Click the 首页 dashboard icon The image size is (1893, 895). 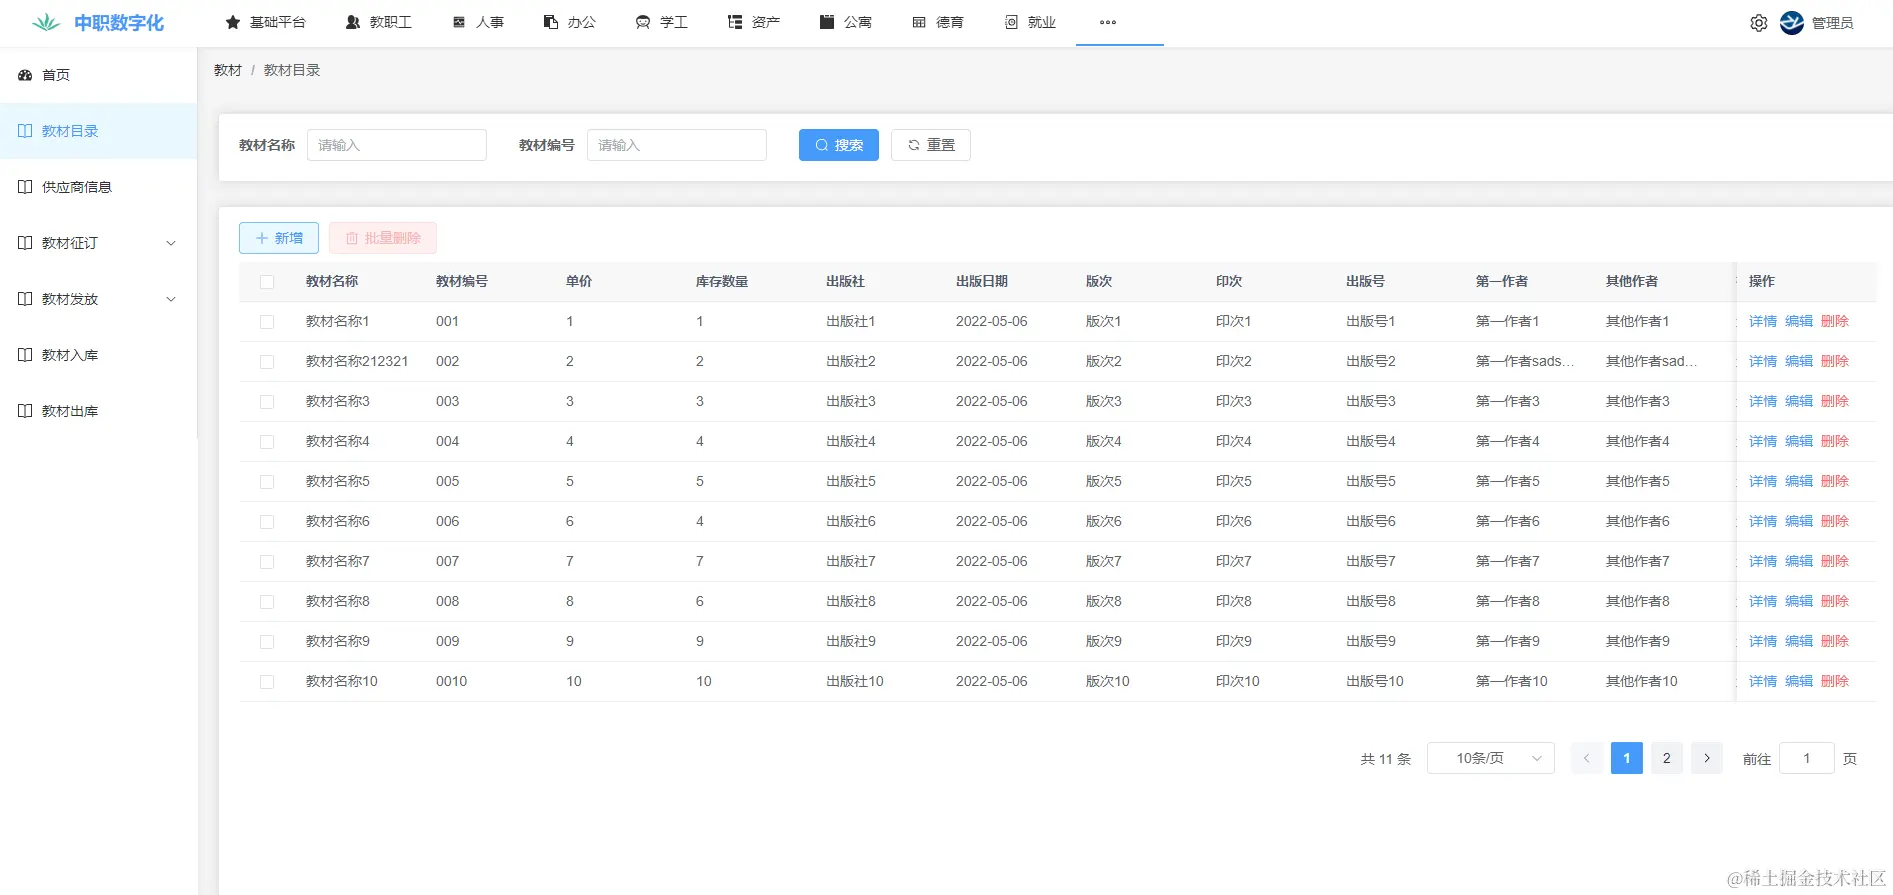pos(25,75)
